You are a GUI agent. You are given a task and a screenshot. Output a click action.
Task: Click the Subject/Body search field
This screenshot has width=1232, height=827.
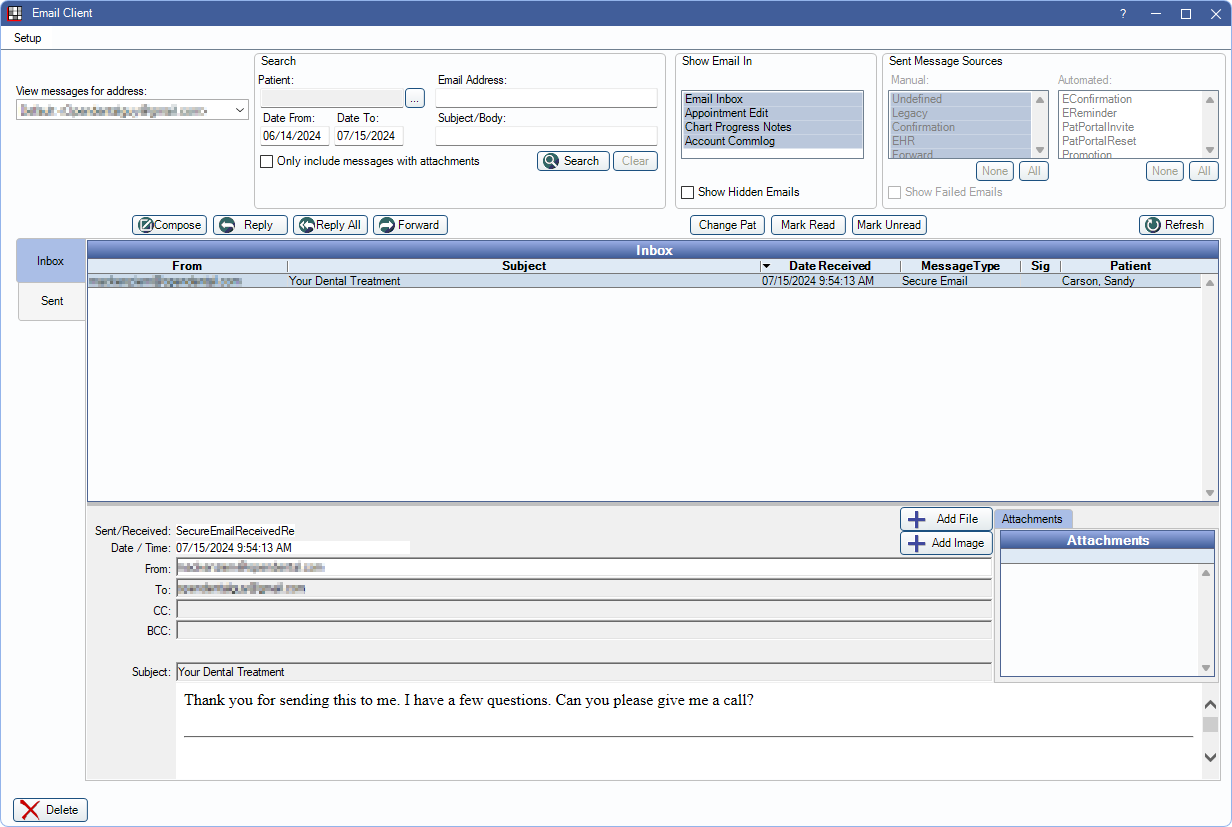coord(546,136)
